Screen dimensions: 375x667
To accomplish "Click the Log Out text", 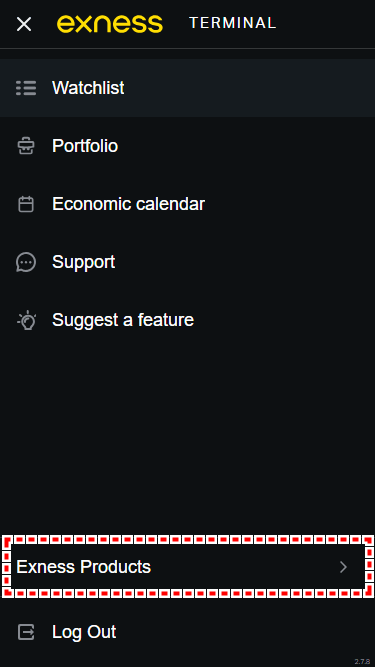I will tap(84, 632).
